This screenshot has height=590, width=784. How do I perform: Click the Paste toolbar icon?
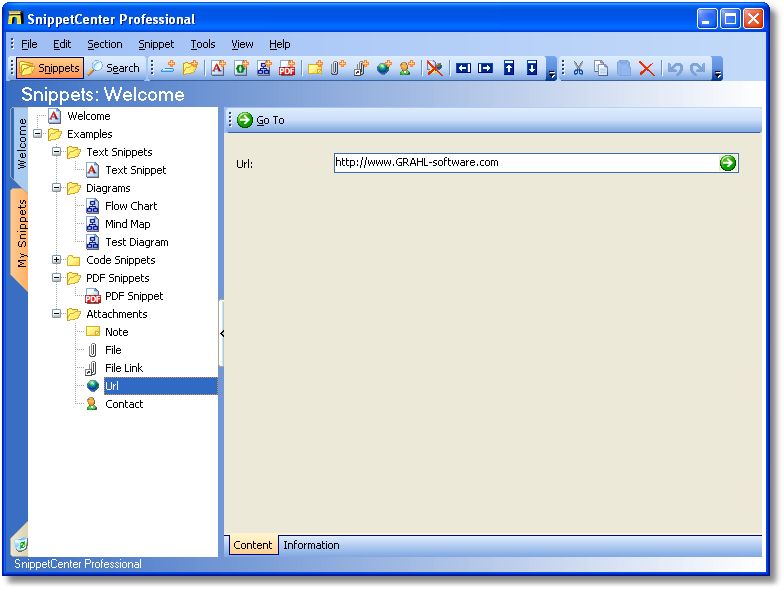(624, 68)
